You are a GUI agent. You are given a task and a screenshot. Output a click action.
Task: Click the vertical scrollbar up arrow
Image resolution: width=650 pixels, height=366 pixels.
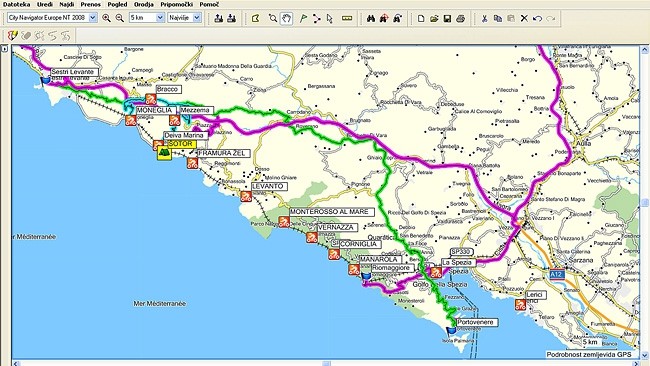645,50
